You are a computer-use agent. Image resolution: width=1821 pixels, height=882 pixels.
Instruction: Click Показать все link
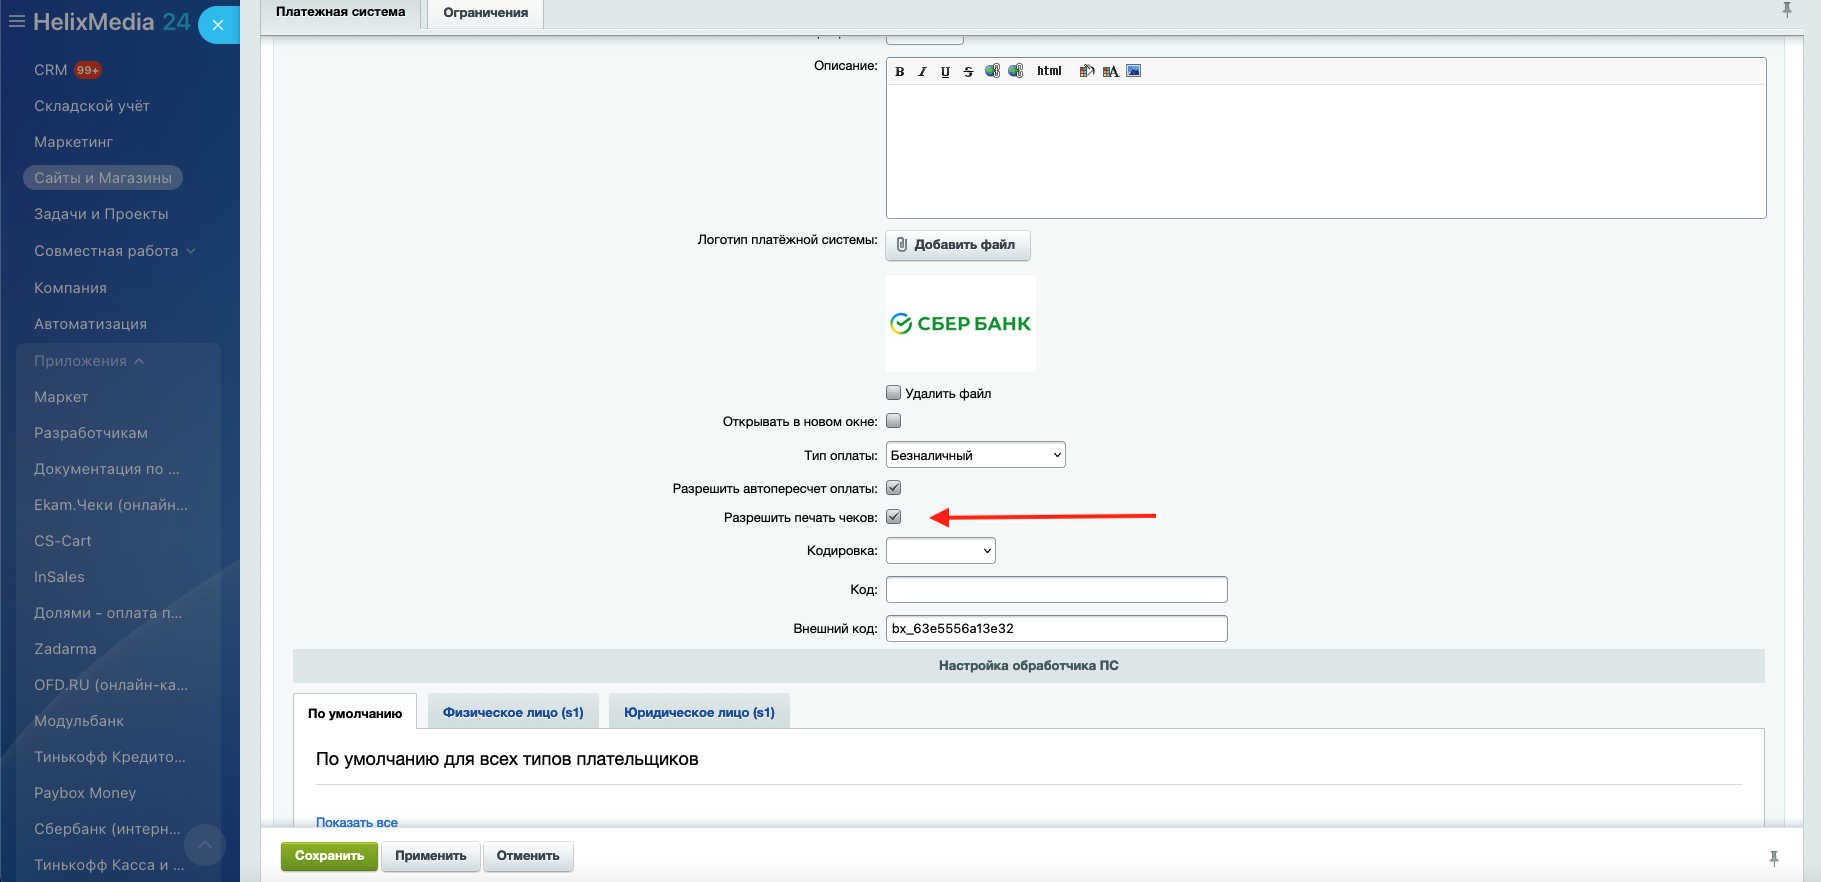(x=357, y=822)
